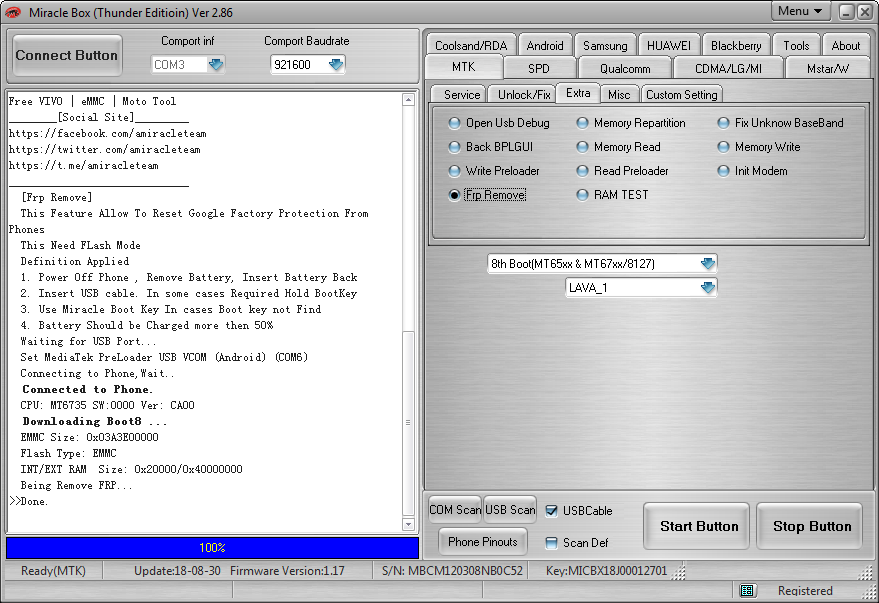This screenshot has width=879, height=603.
Task: Switch to the Blackberry tab
Action: click(x=736, y=45)
